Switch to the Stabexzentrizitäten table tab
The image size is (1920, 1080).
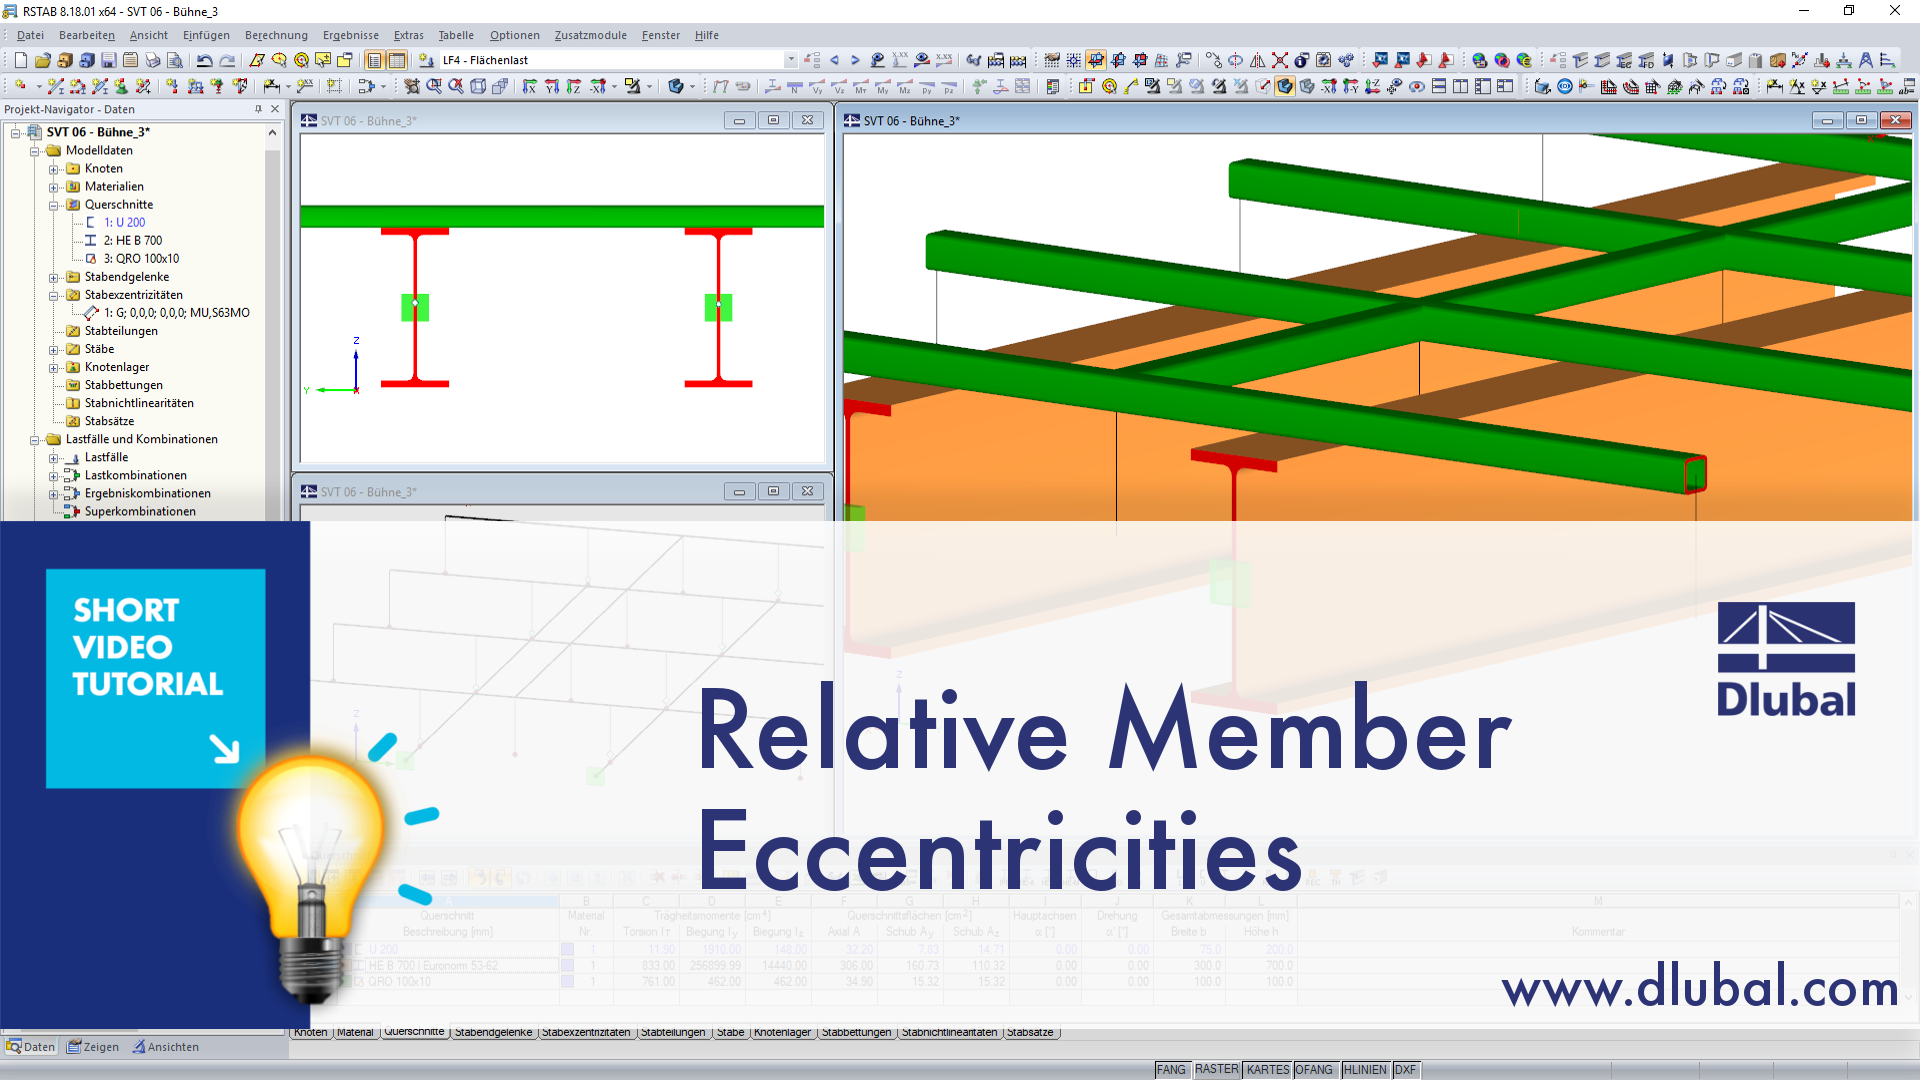pos(586,1032)
